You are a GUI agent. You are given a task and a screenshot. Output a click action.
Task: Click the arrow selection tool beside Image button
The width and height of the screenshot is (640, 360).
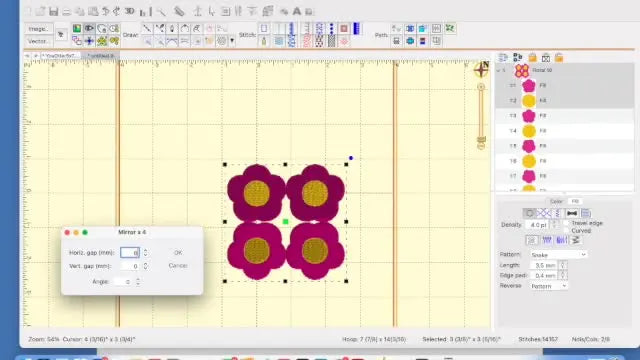61,35
